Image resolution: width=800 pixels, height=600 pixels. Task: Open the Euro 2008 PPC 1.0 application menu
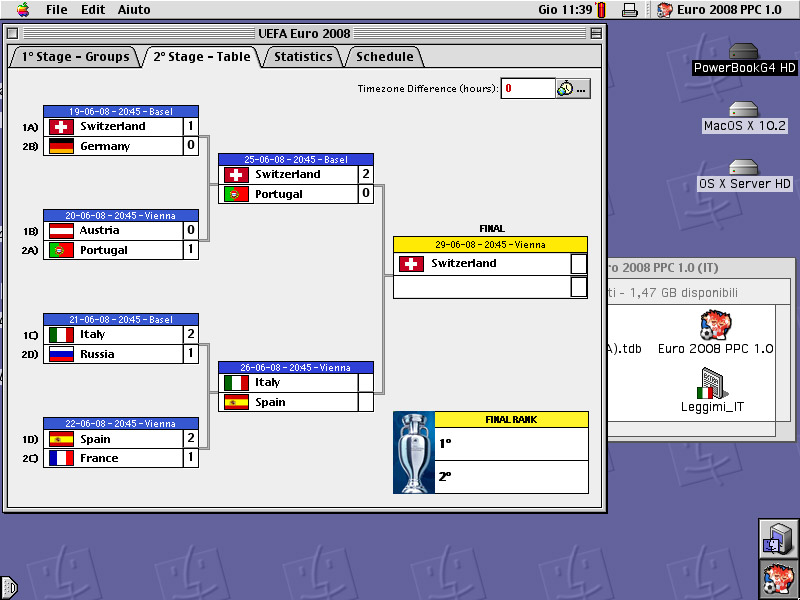coord(719,10)
